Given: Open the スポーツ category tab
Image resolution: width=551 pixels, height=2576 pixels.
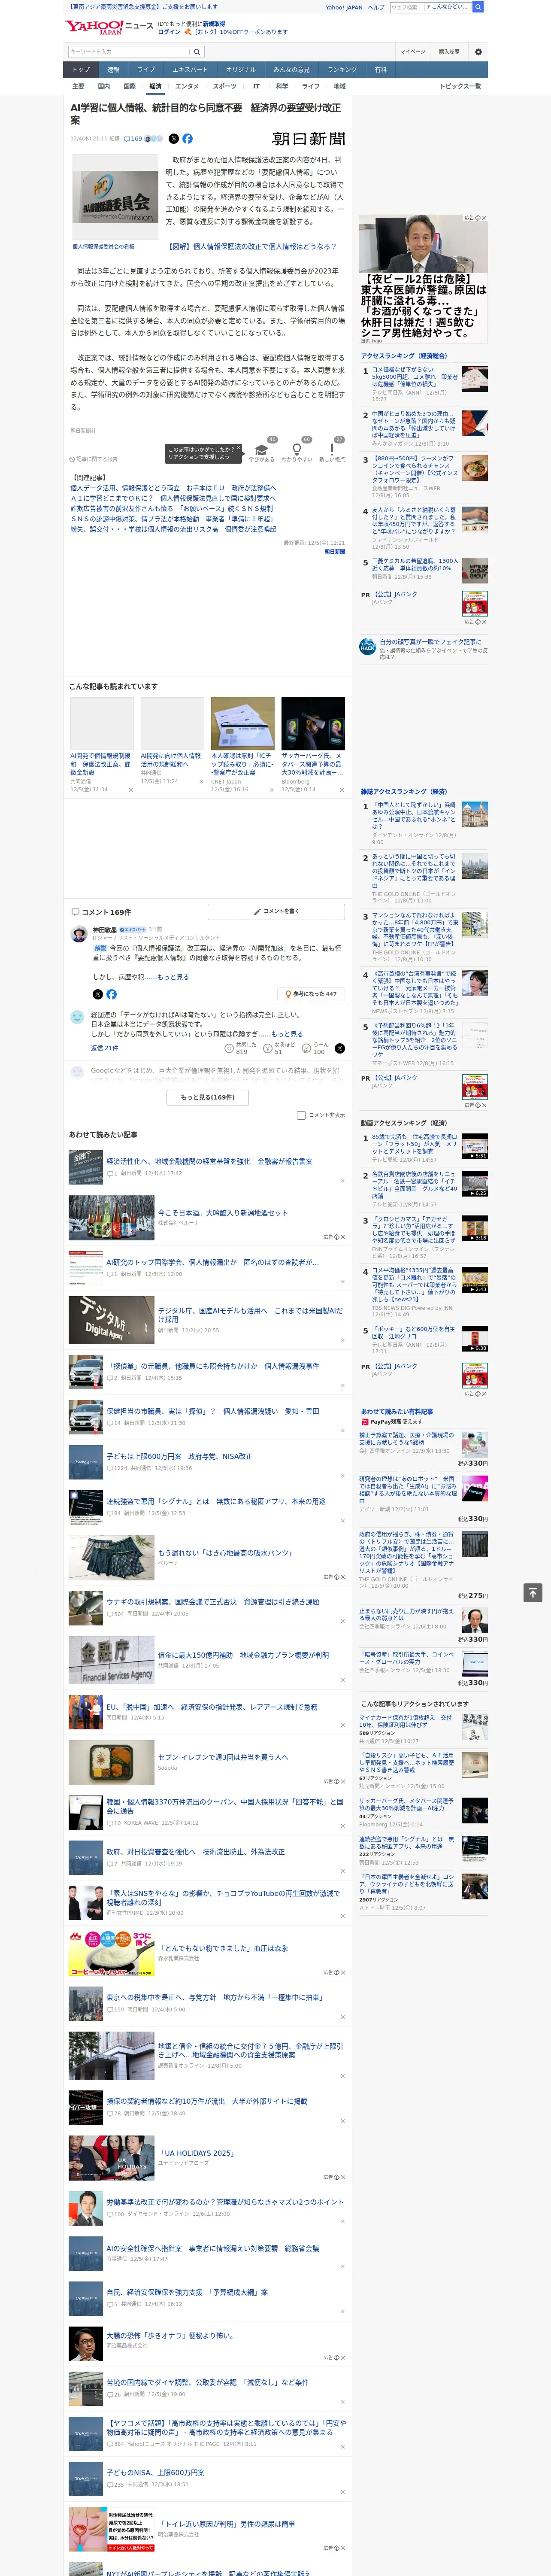Looking at the screenshot, I should click(x=225, y=86).
